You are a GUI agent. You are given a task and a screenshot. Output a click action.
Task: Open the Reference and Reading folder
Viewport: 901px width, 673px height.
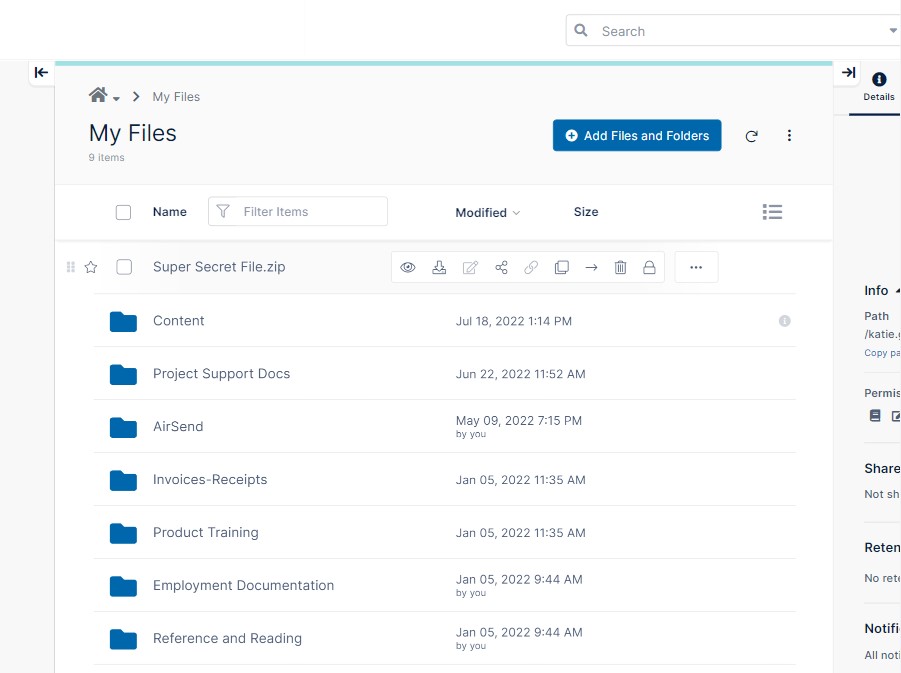click(x=227, y=639)
